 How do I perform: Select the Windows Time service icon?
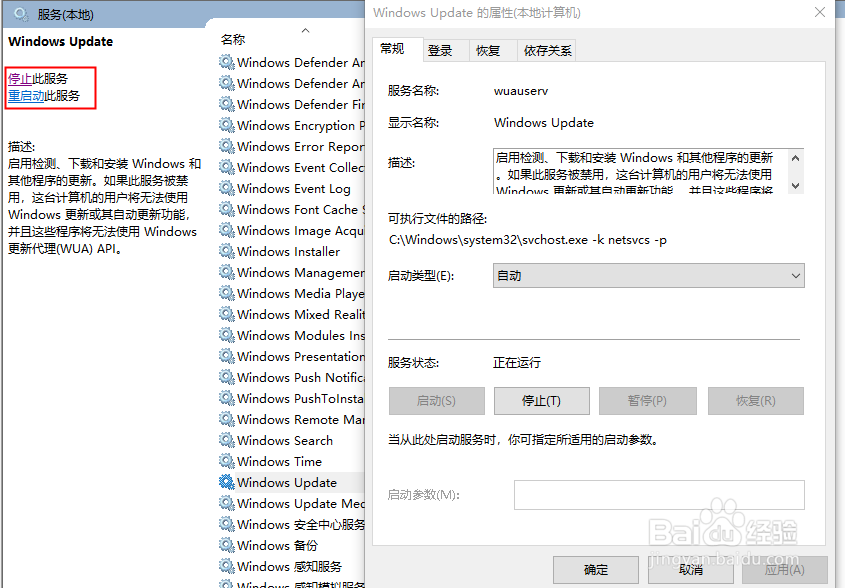tap(228, 461)
